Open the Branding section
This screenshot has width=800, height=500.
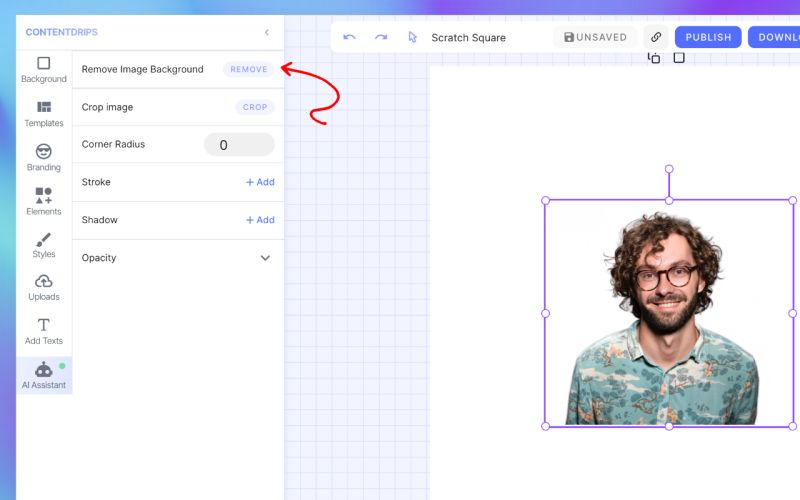(44, 158)
